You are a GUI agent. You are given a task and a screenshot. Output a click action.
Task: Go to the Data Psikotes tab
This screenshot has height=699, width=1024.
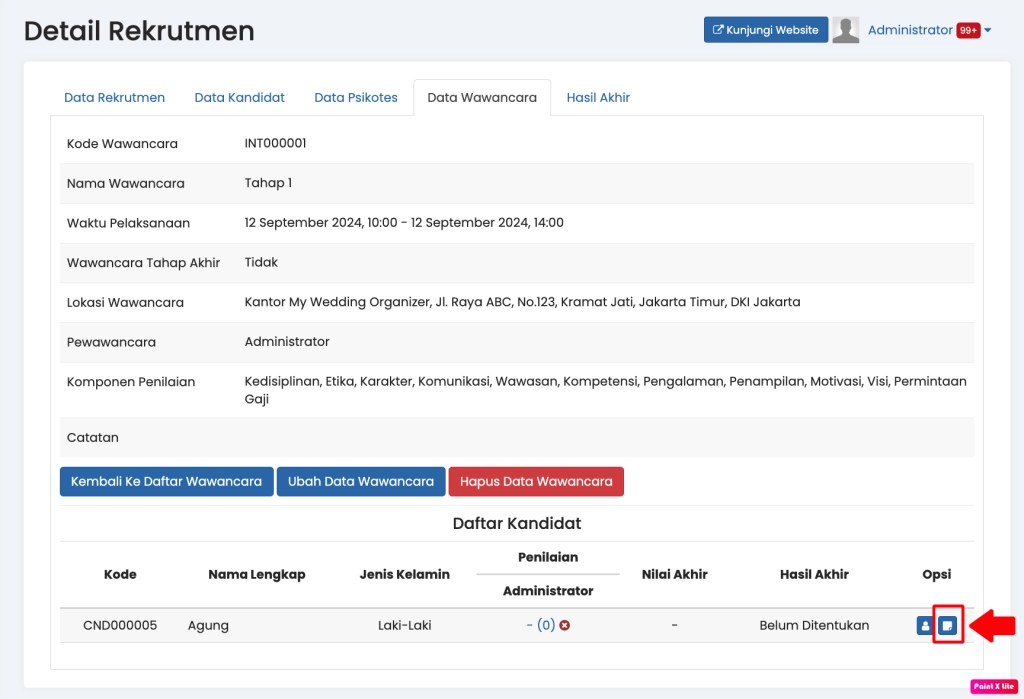coord(356,98)
